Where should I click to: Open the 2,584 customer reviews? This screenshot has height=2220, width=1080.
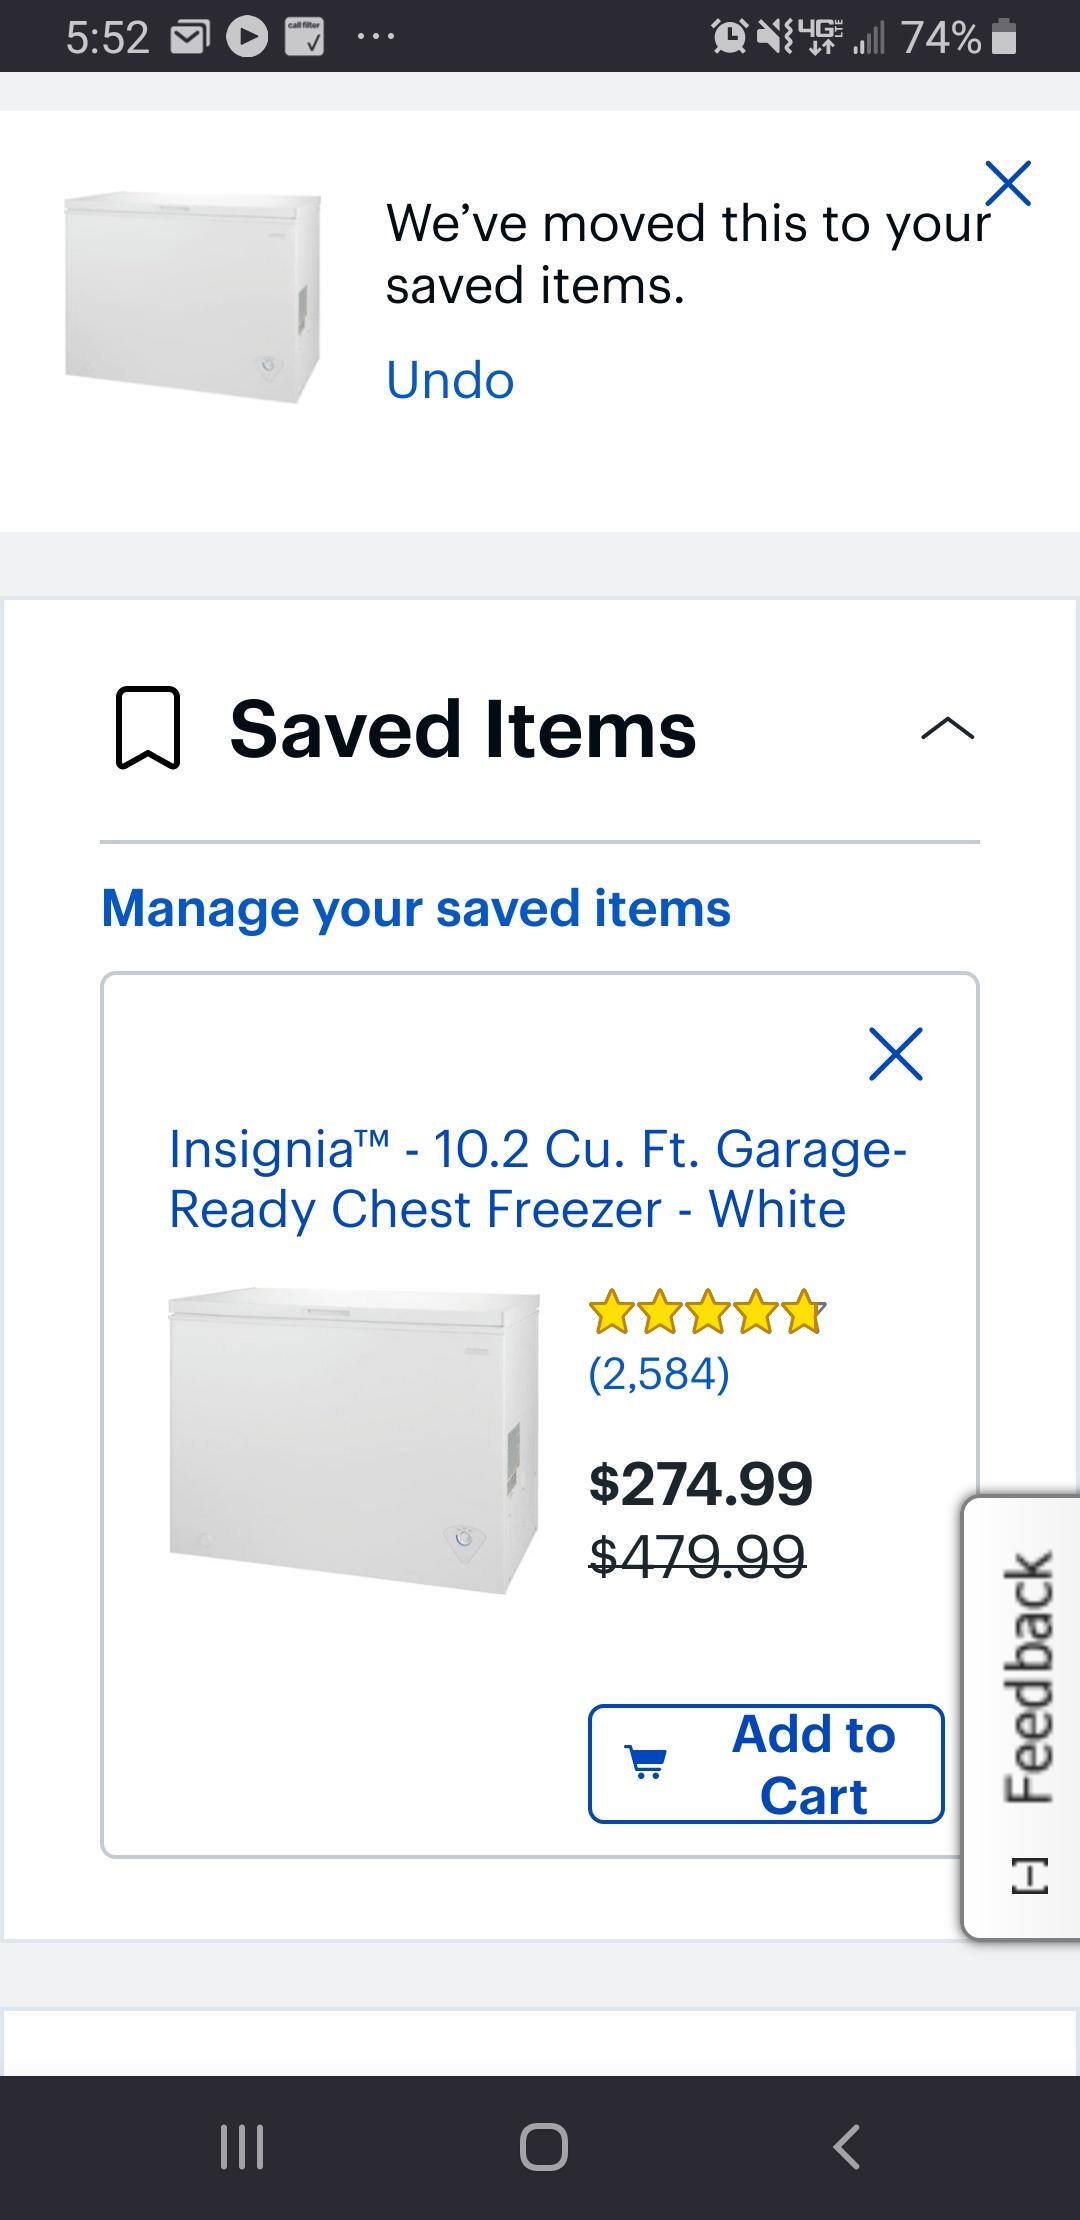[x=659, y=1373]
